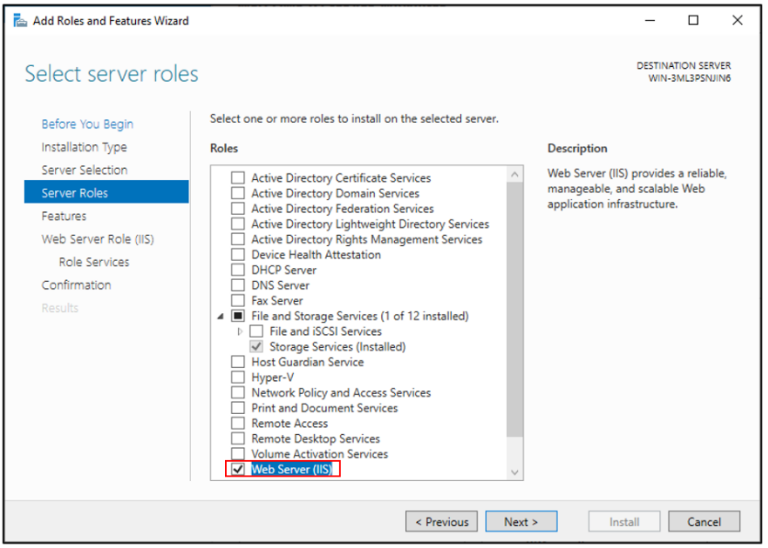Select the DHCP Server label
Screen dimensions: 768x548
click(x=284, y=270)
